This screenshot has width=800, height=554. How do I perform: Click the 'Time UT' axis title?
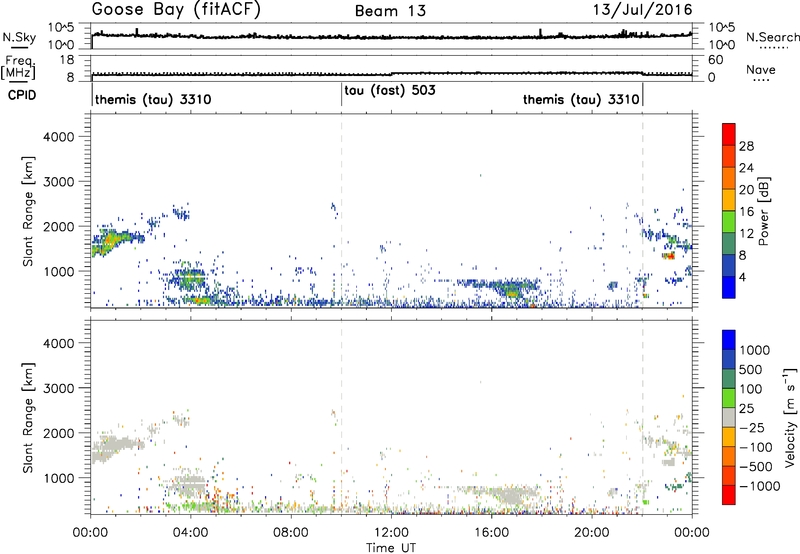pos(391,548)
